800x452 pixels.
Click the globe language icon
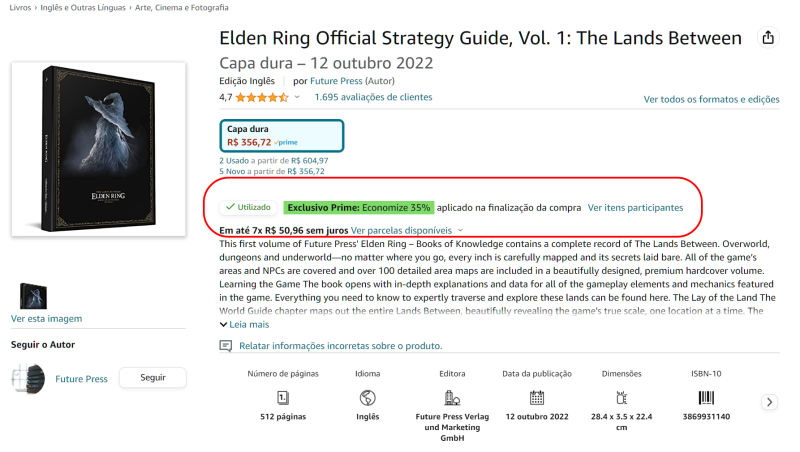pos(367,398)
